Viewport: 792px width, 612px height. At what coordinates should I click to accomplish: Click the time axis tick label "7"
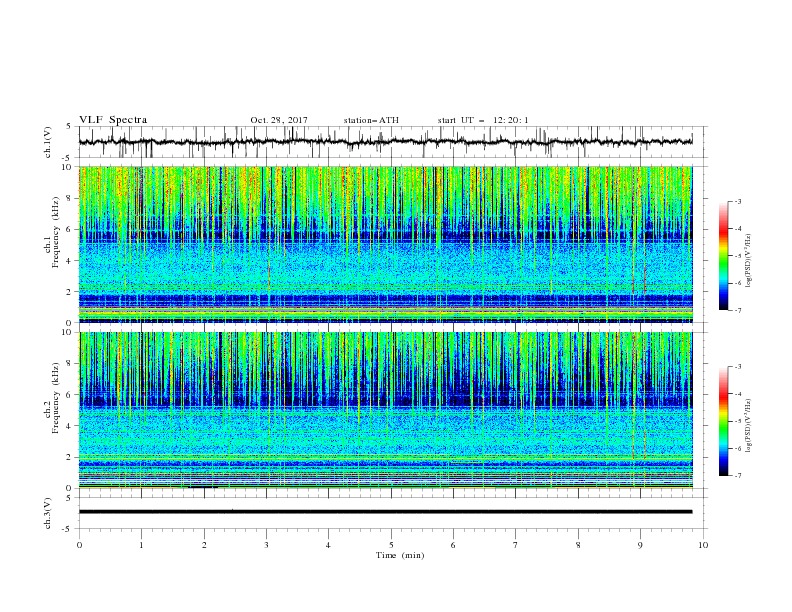coord(516,545)
